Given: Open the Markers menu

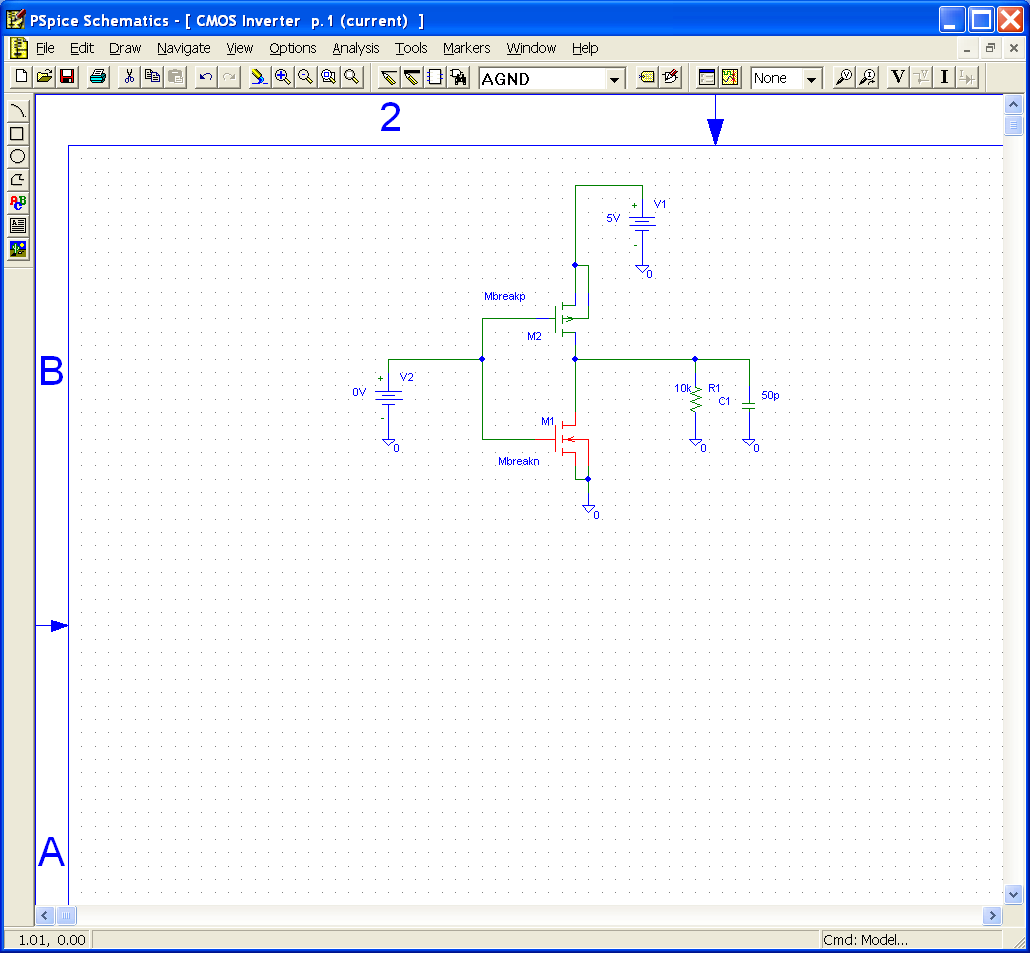Looking at the screenshot, I should [x=466, y=48].
